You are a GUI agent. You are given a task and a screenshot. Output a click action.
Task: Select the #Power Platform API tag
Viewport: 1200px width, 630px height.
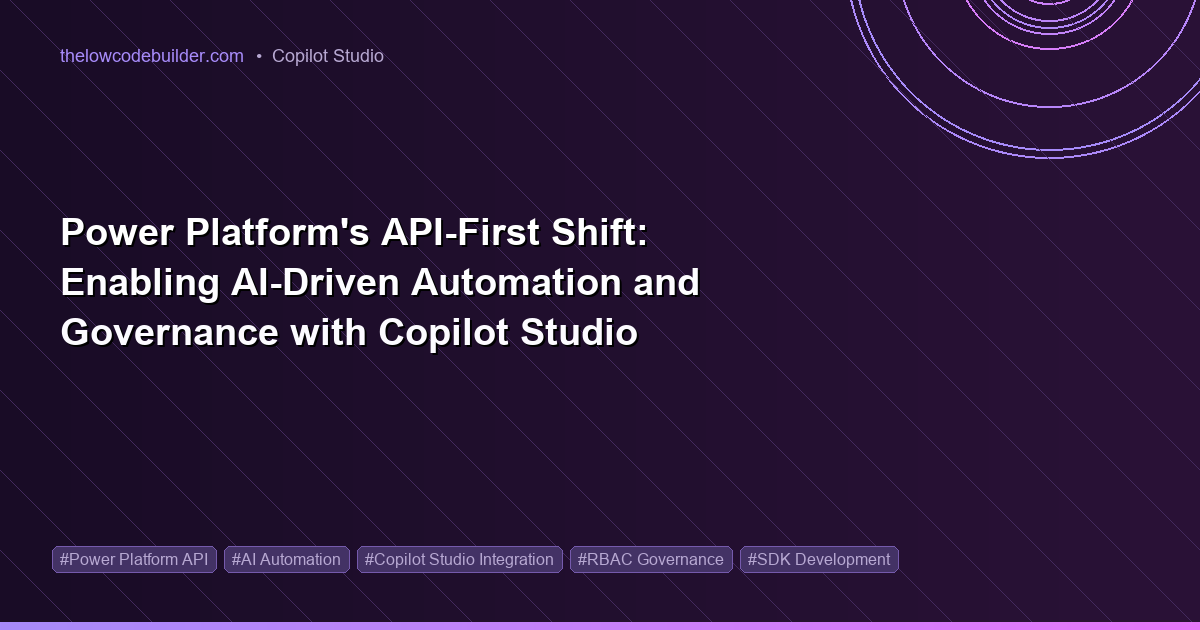point(134,560)
